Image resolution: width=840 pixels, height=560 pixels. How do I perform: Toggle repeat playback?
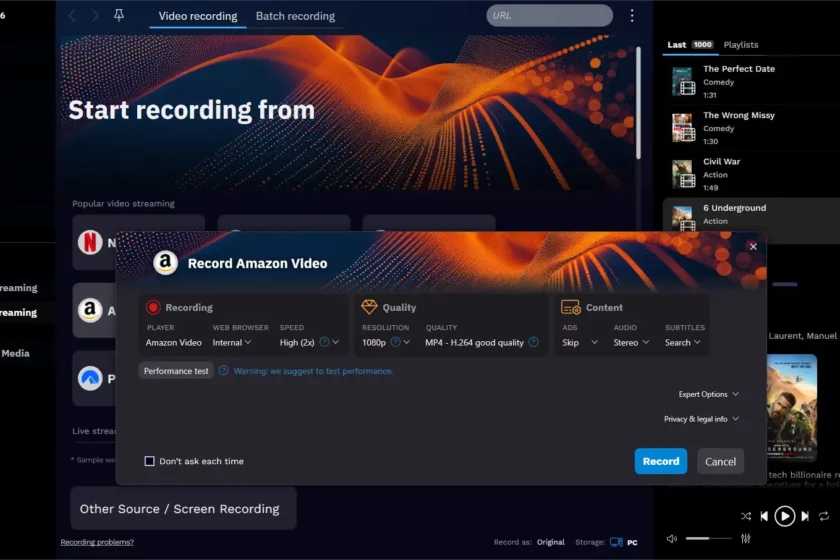point(824,516)
